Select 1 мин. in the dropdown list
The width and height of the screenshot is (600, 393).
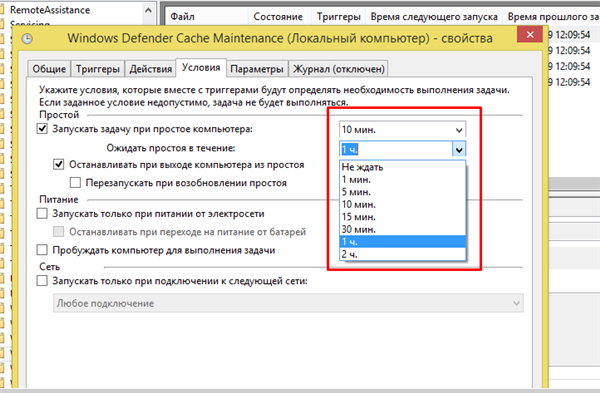(403, 179)
